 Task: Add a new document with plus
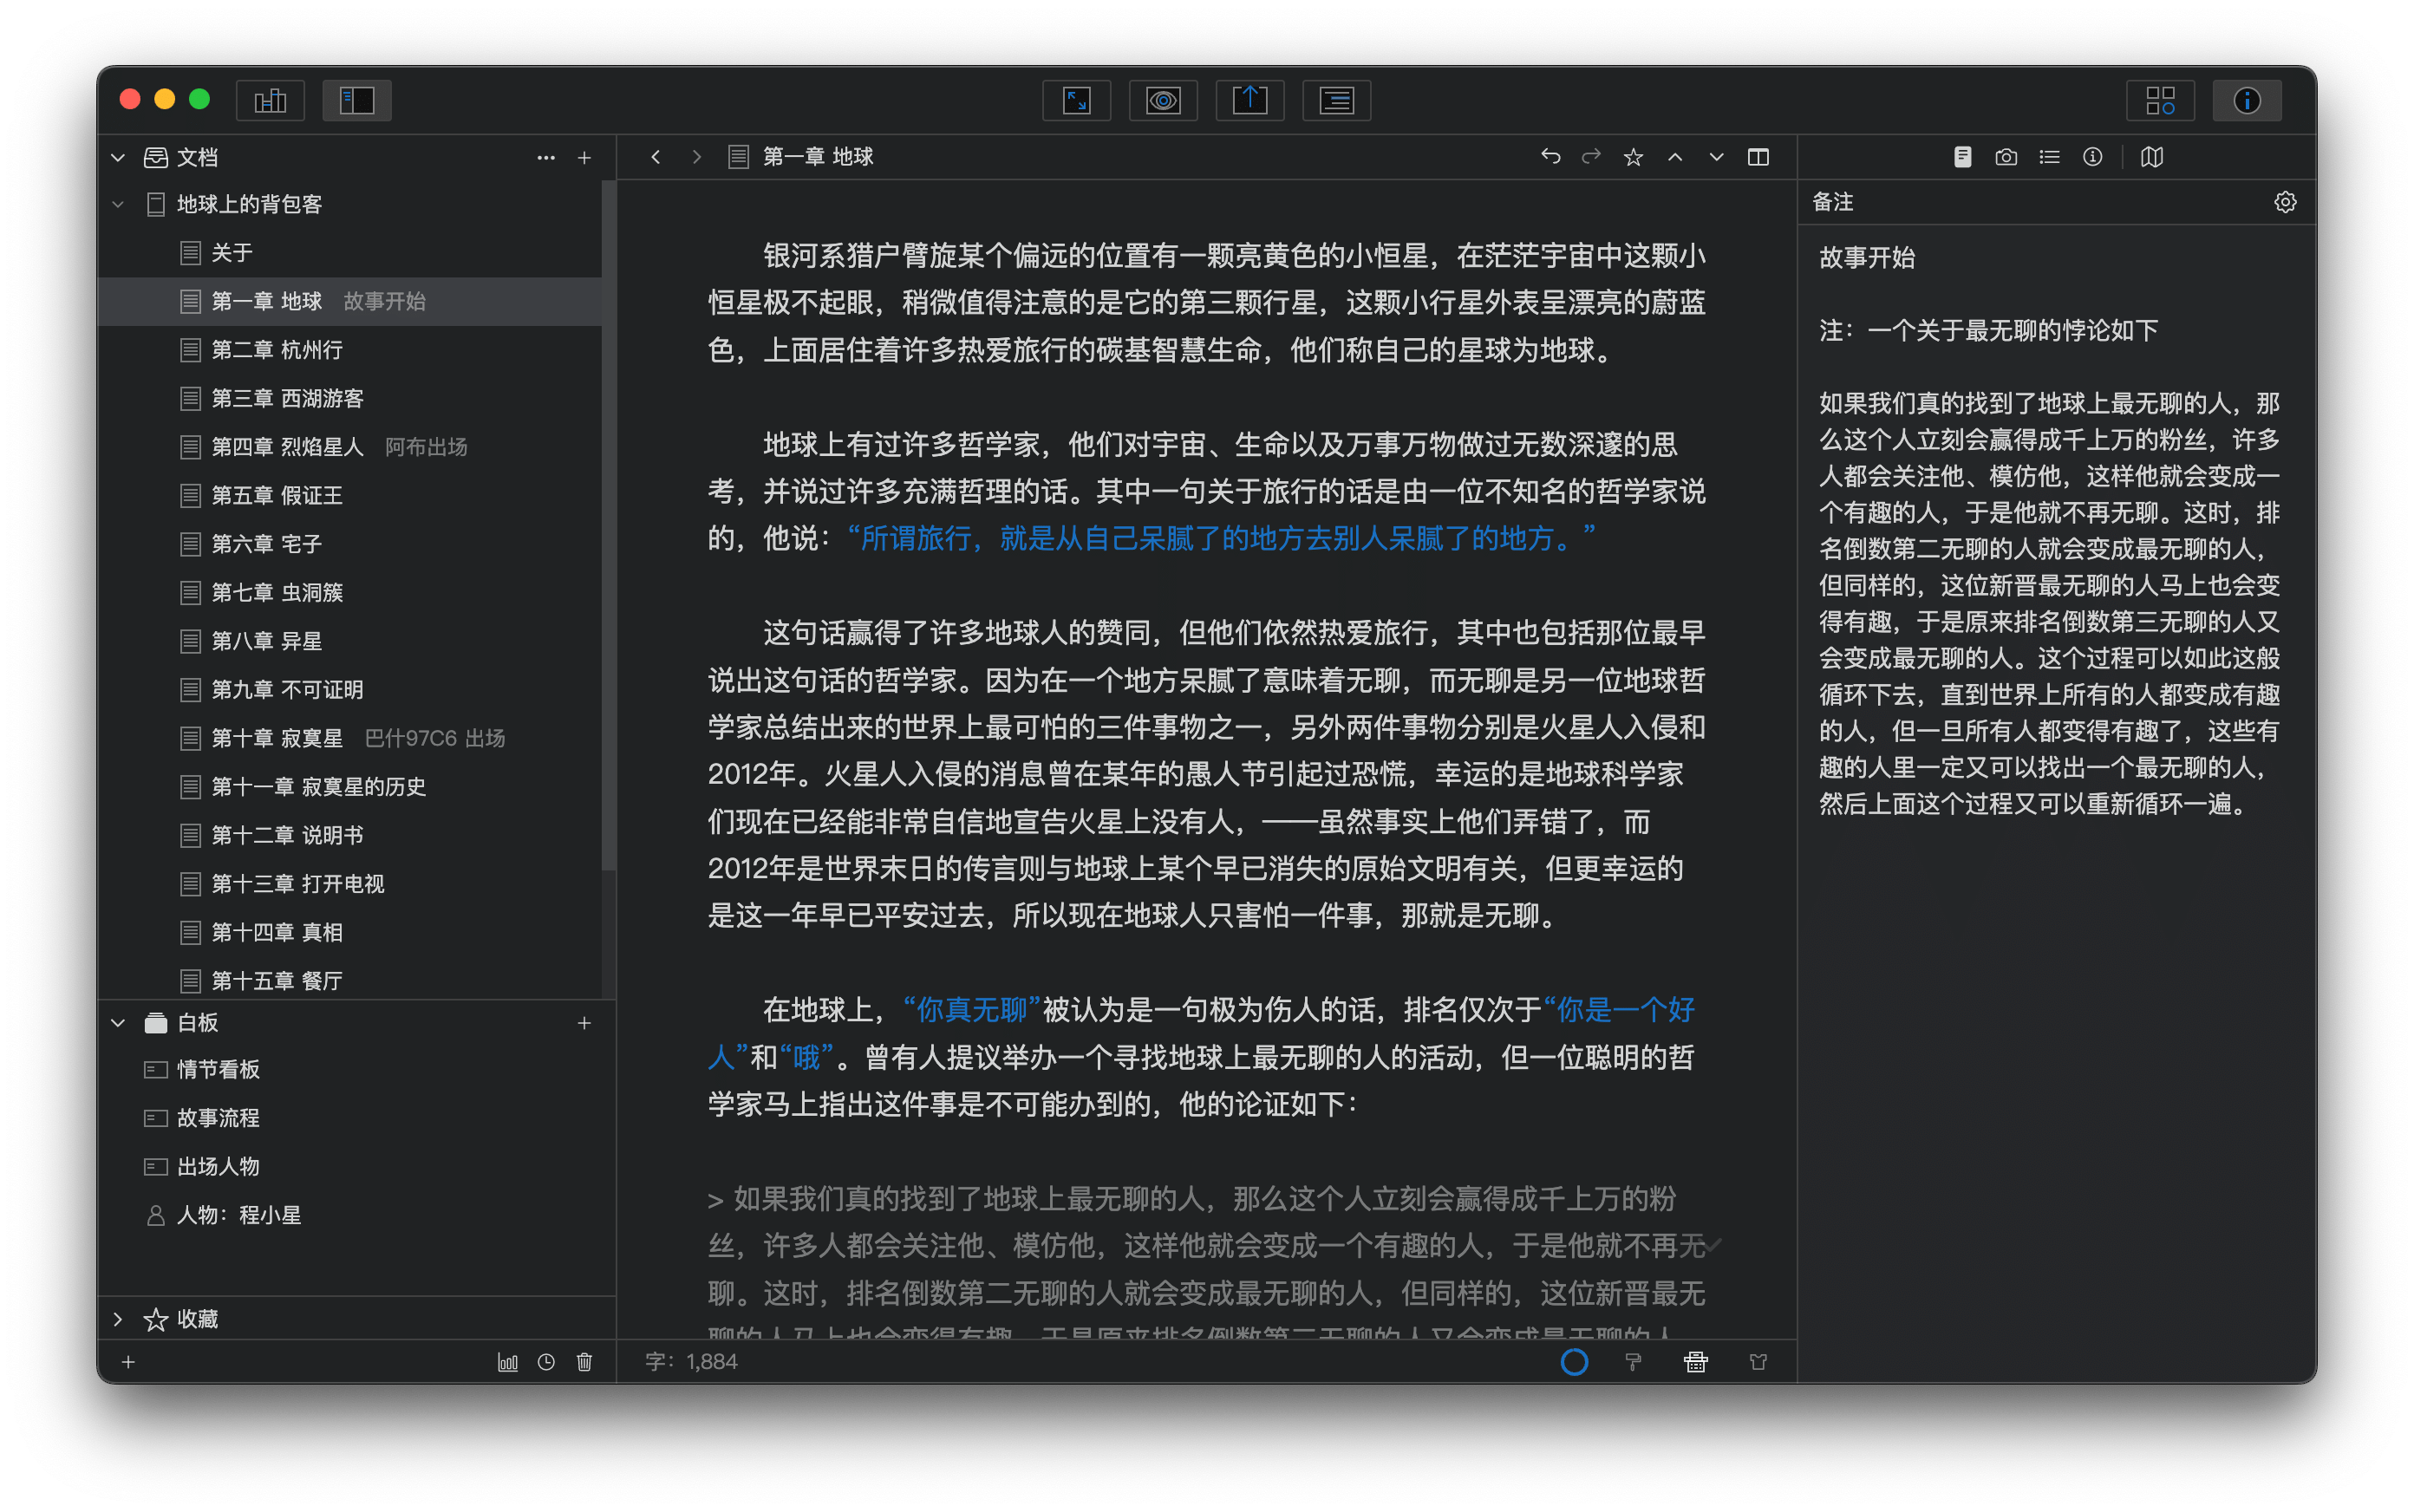(x=584, y=157)
